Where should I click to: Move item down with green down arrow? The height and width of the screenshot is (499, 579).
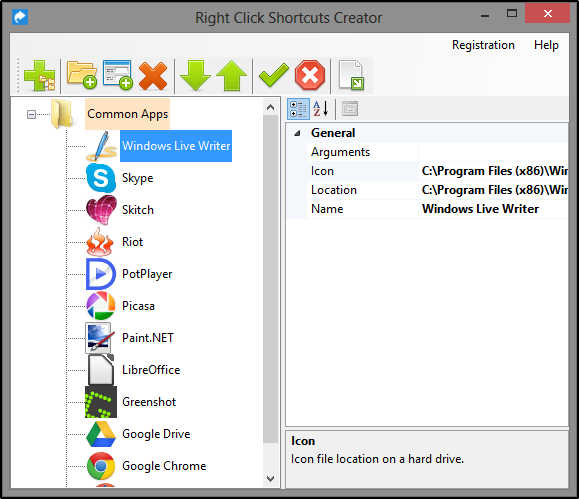[x=195, y=76]
